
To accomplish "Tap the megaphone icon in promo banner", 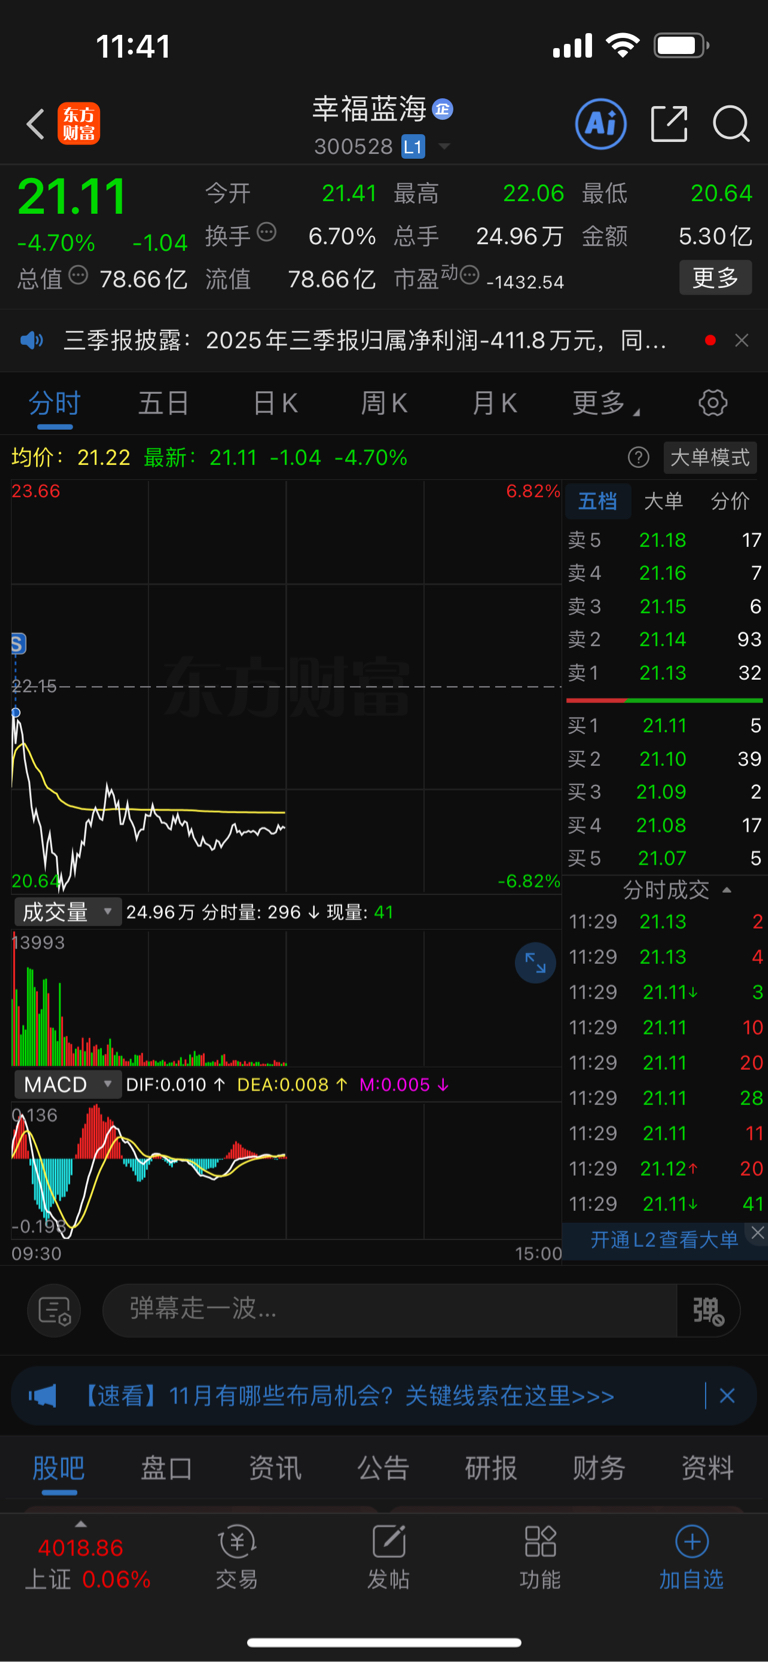I will point(42,1396).
